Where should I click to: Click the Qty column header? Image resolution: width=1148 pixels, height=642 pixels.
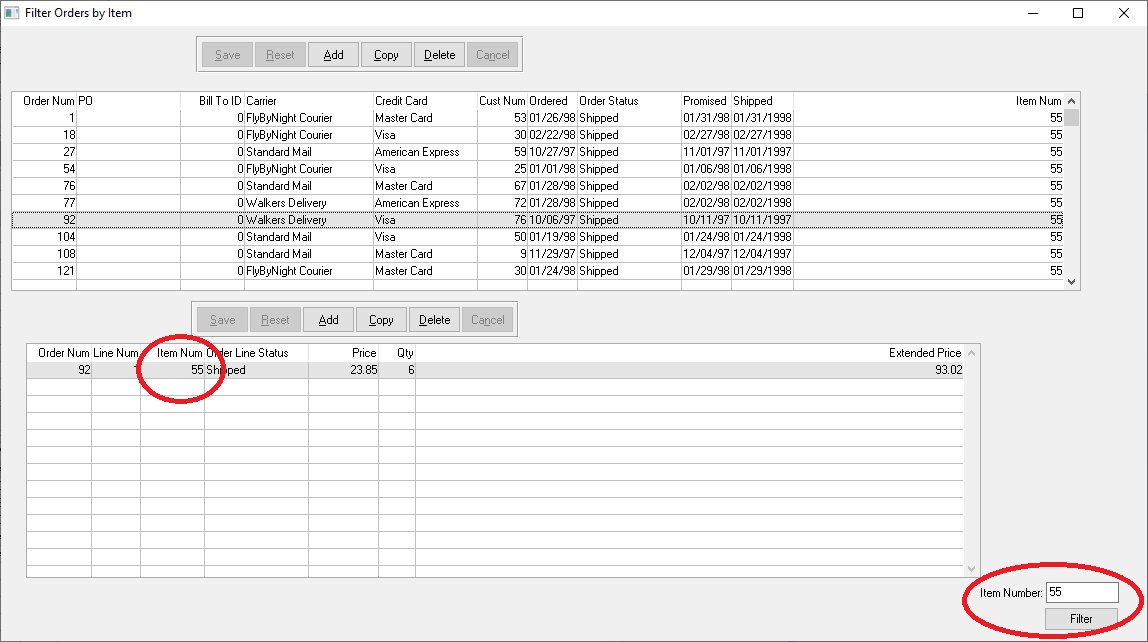[405, 353]
